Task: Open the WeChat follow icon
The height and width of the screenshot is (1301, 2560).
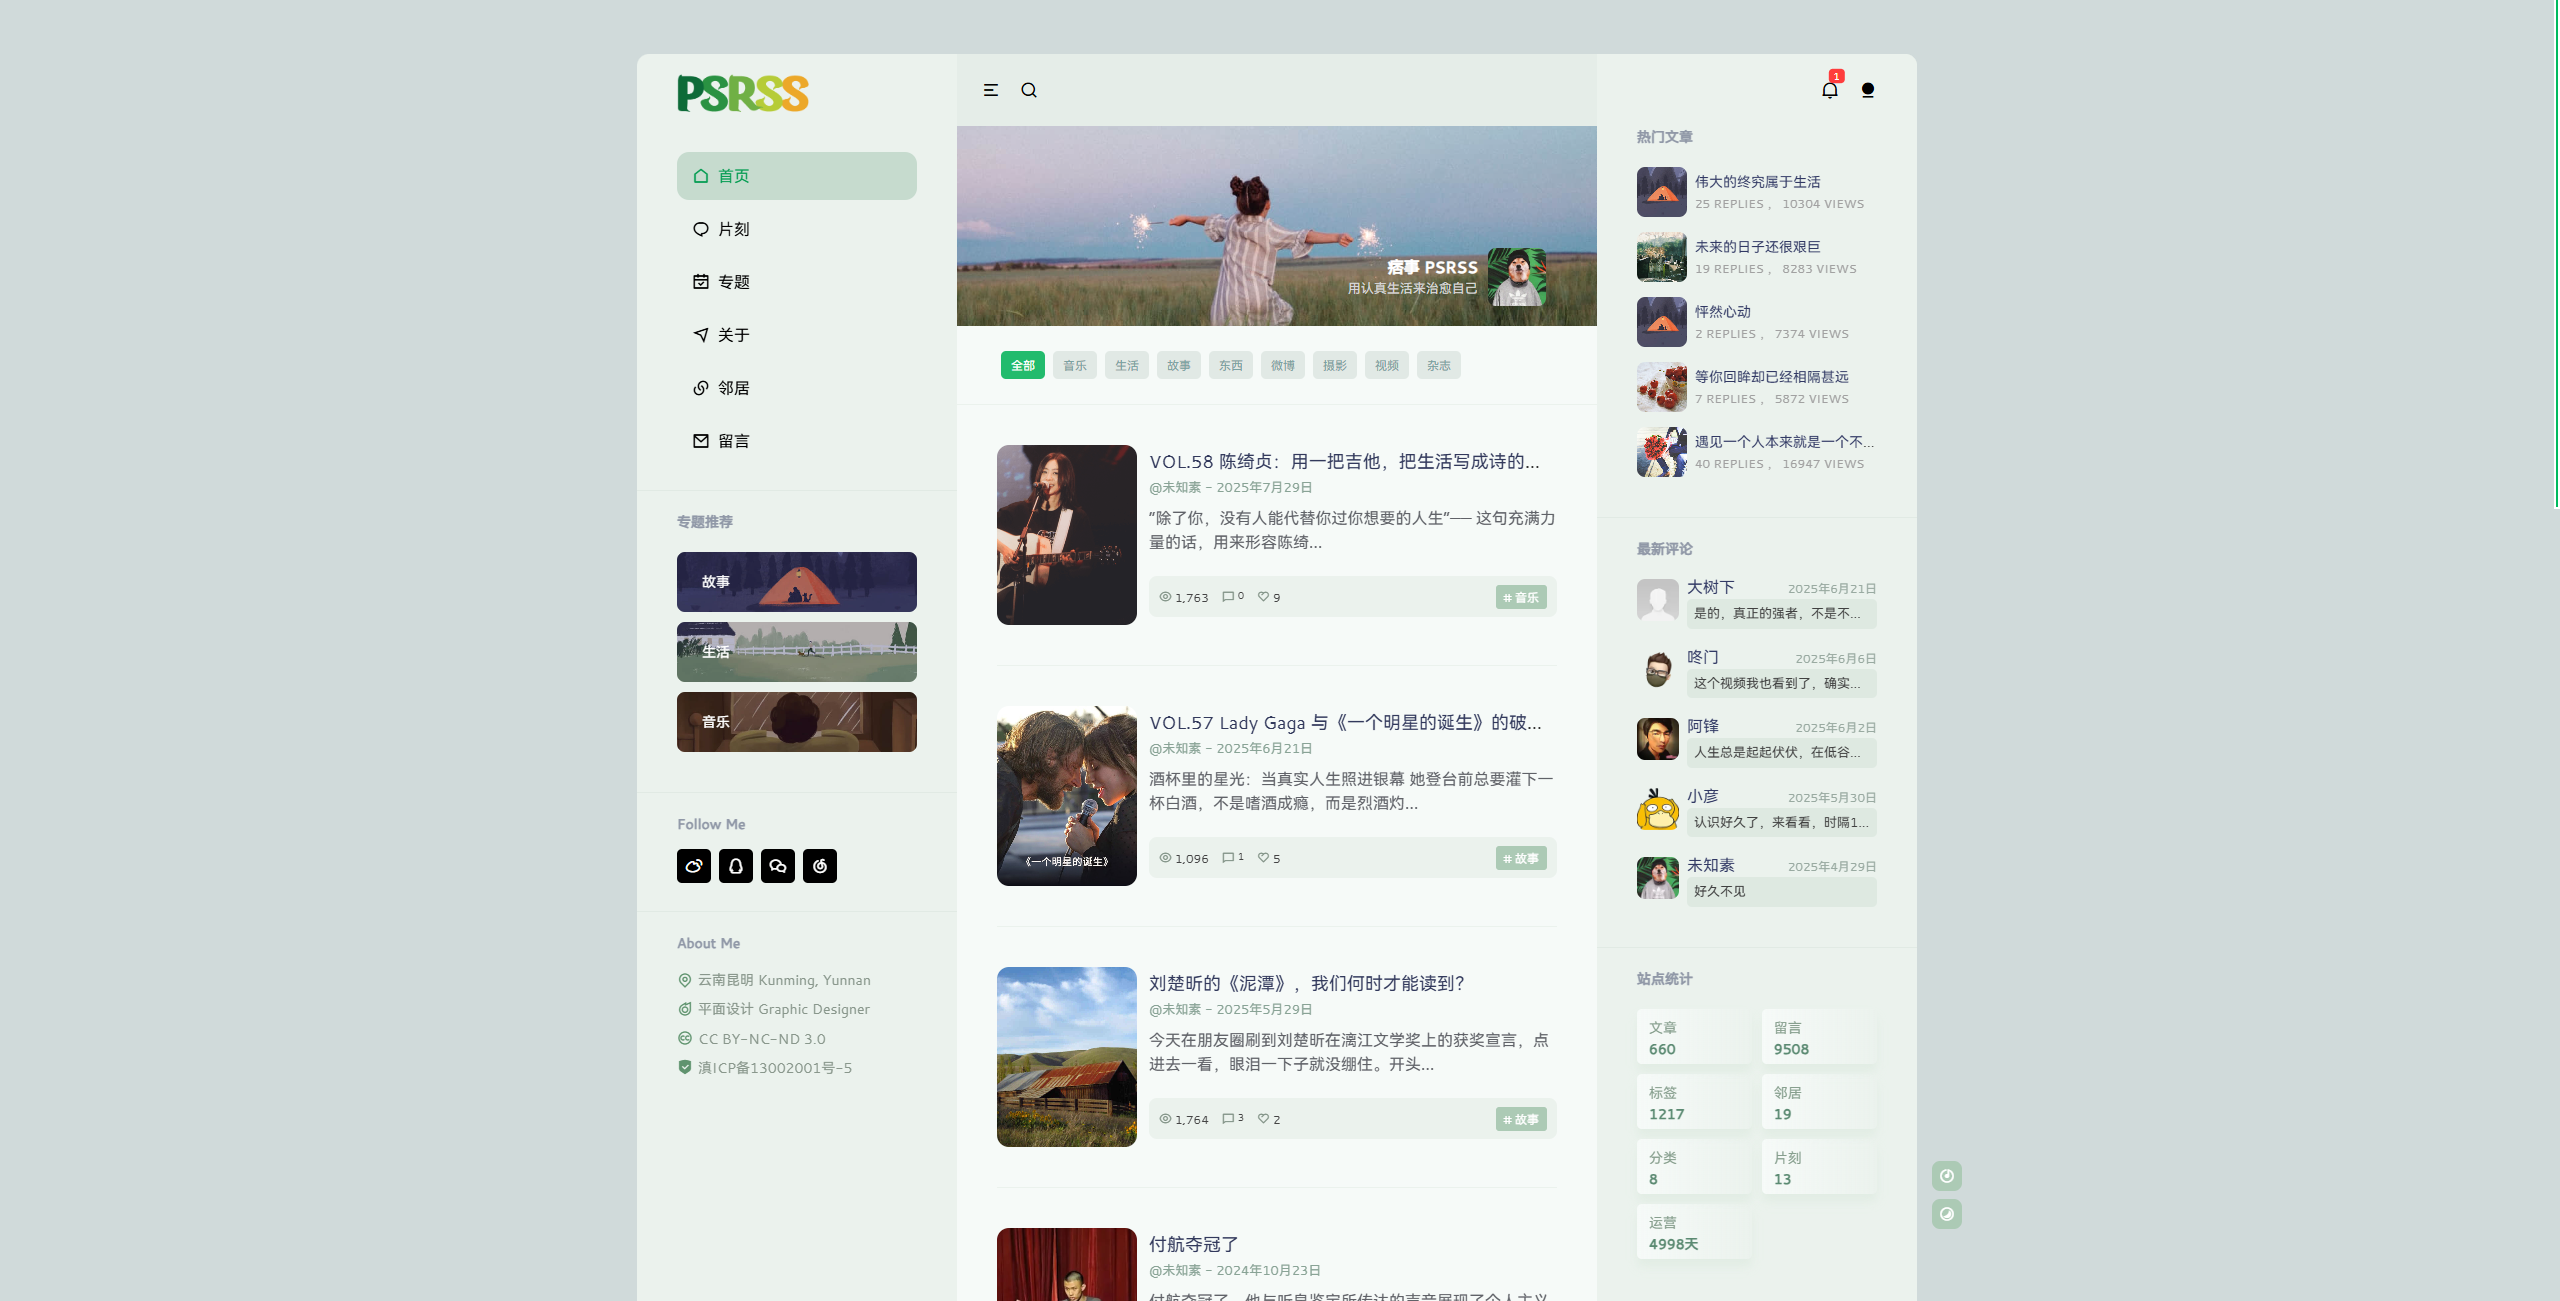Action: click(779, 866)
